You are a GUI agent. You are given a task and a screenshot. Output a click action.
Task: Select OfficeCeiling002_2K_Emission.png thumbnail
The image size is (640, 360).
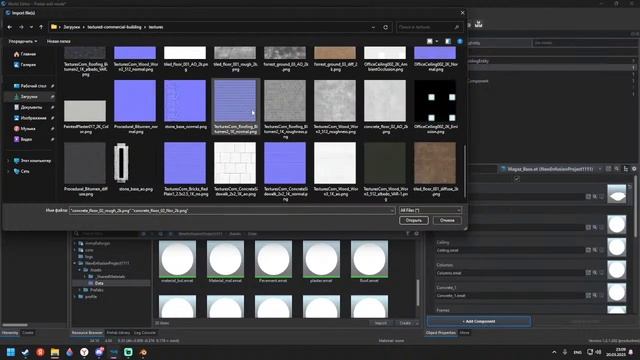pyautogui.click(x=435, y=100)
